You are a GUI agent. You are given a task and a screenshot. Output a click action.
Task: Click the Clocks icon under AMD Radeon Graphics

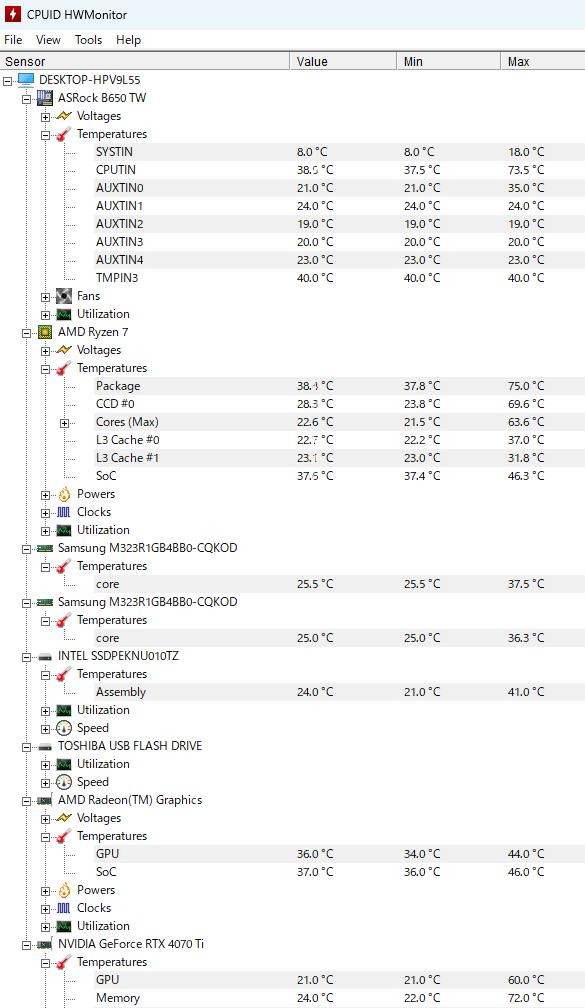coord(64,908)
